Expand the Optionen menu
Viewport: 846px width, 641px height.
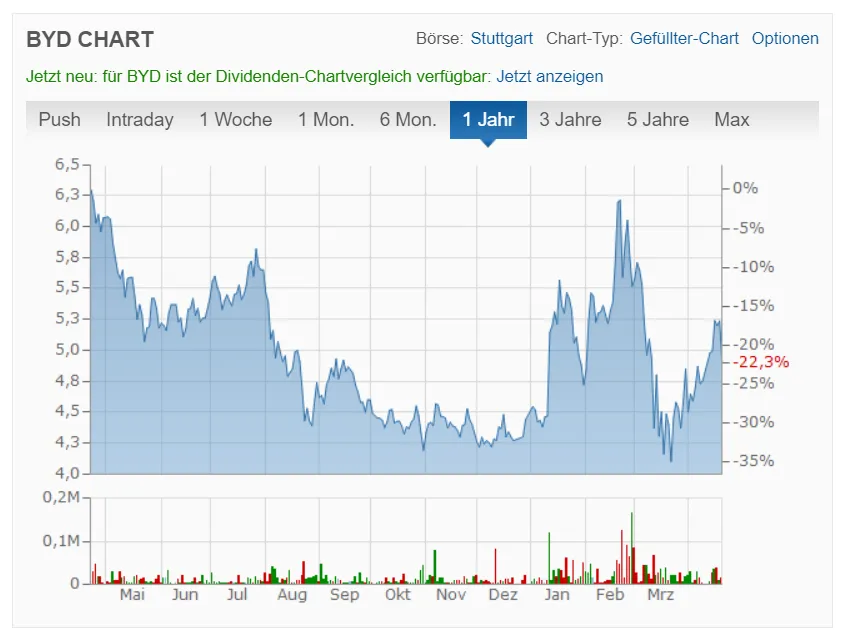click(785, 39)
